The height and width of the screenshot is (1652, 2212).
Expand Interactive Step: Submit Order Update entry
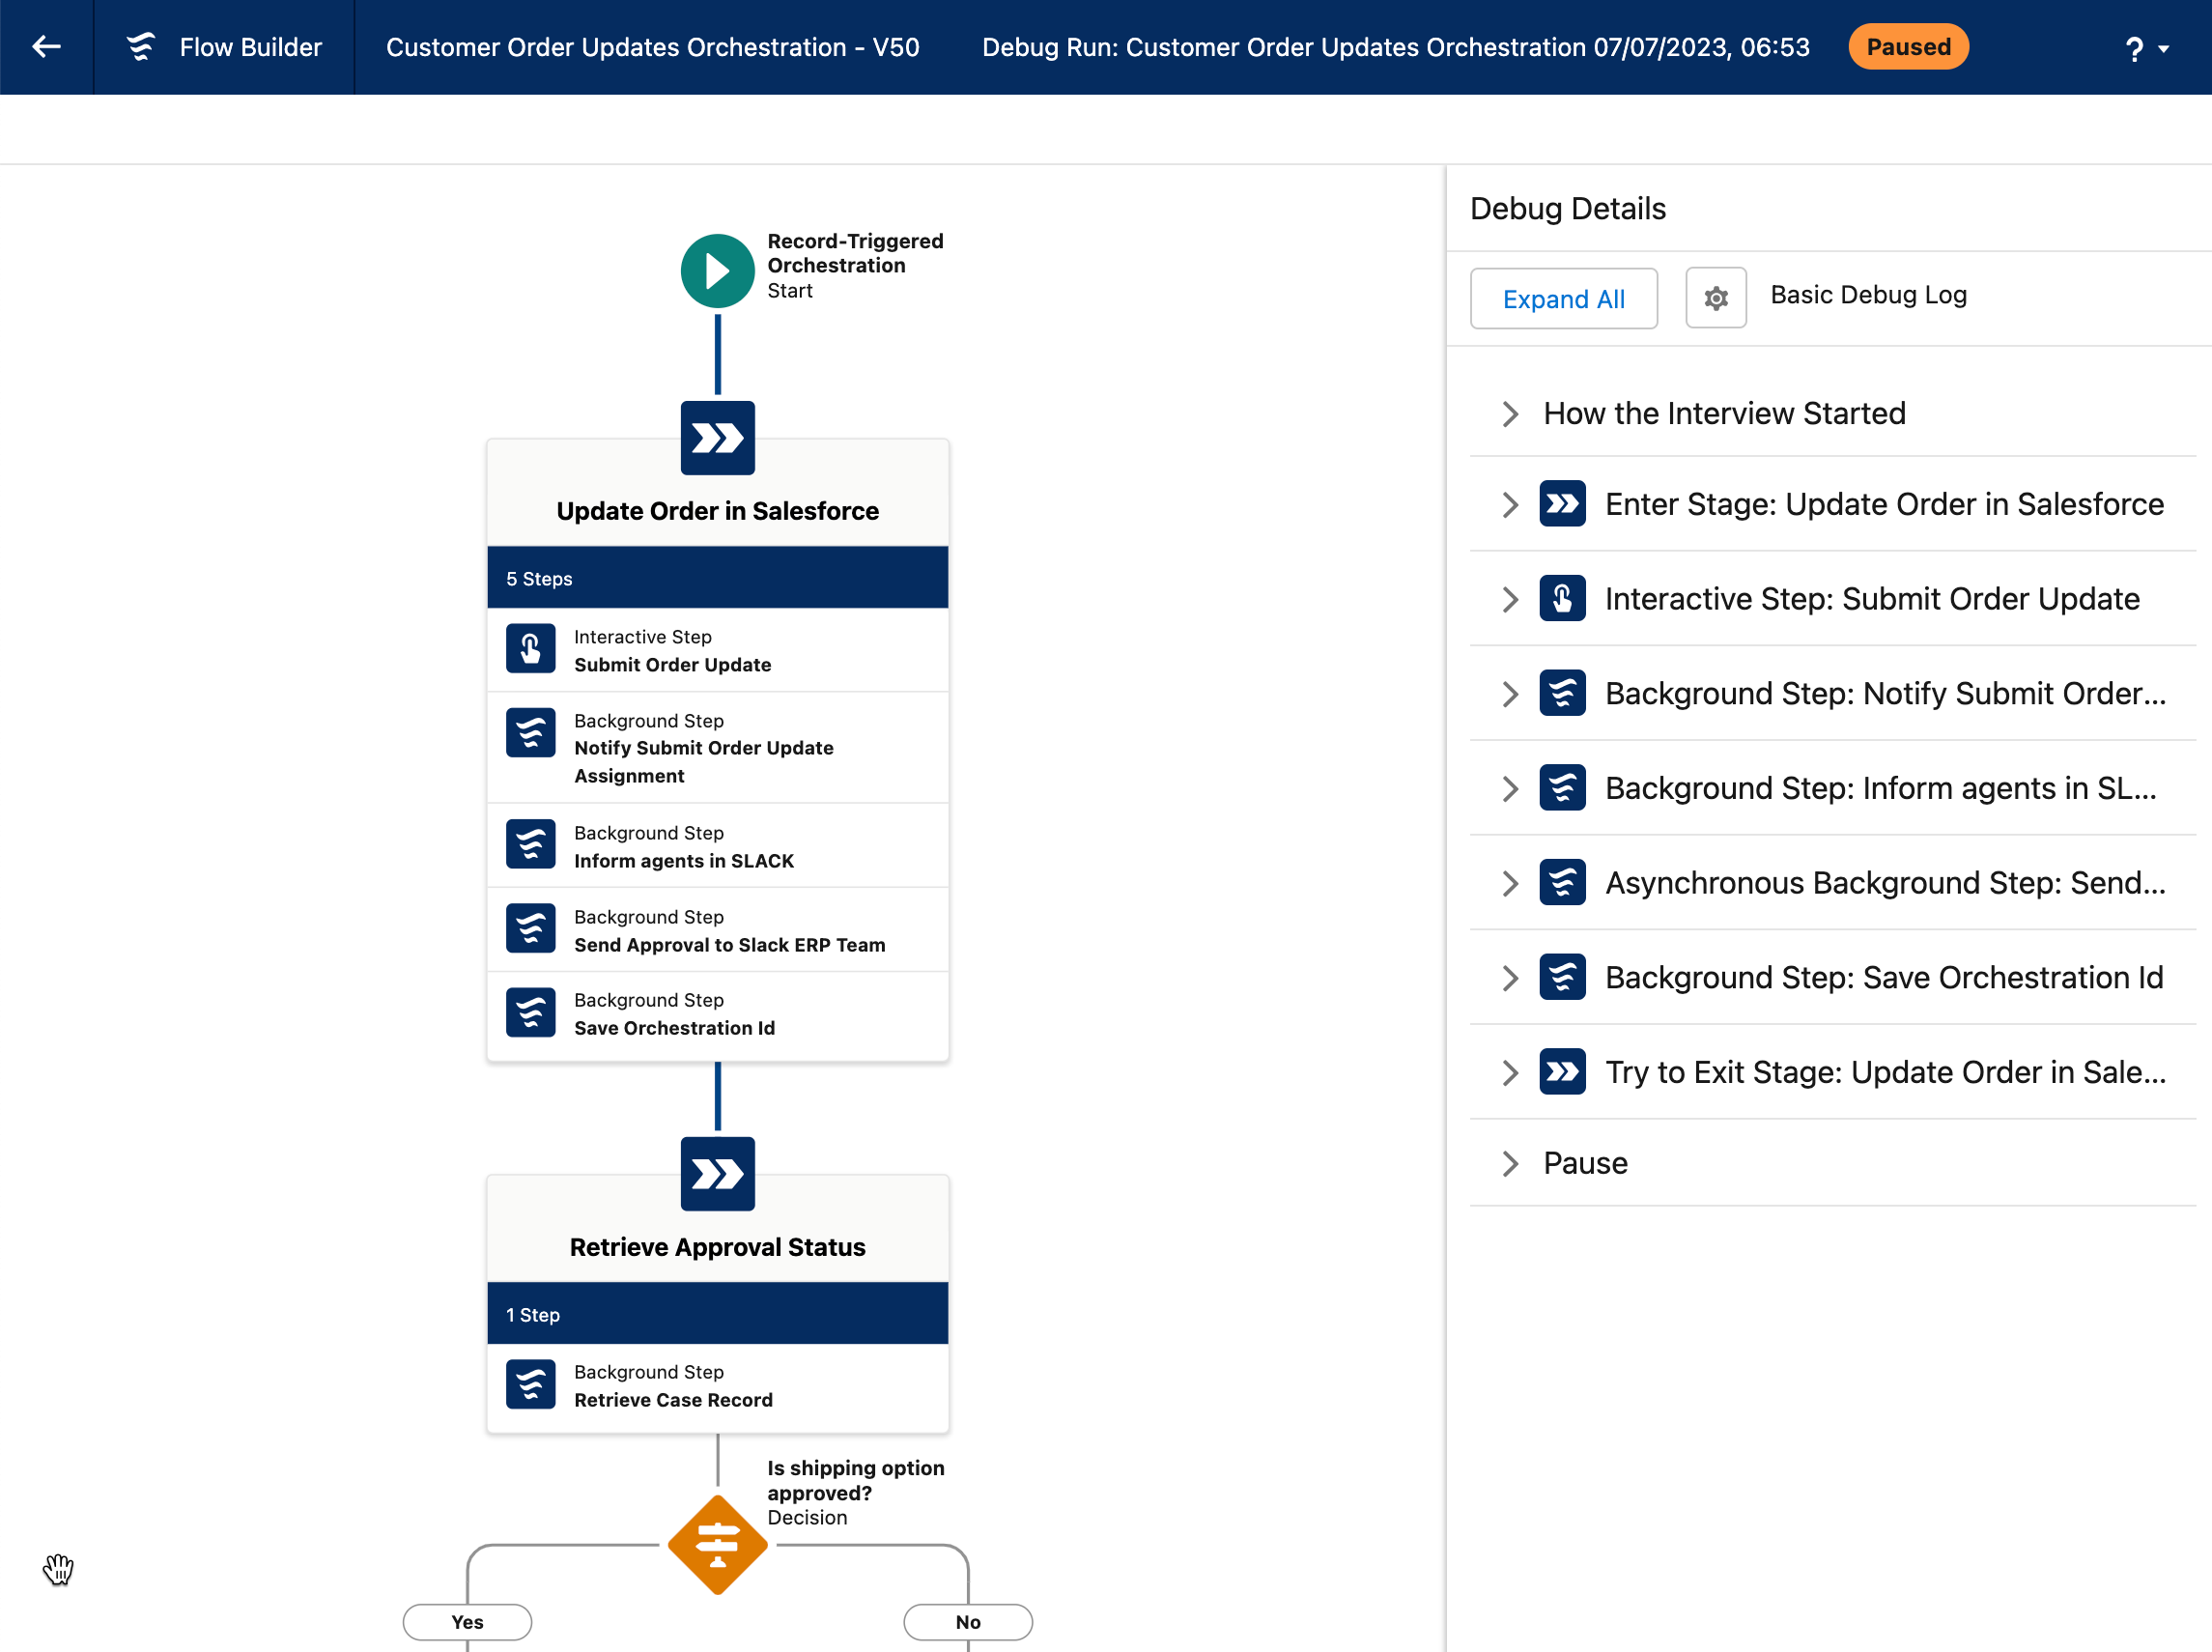tap(1832, 598)
